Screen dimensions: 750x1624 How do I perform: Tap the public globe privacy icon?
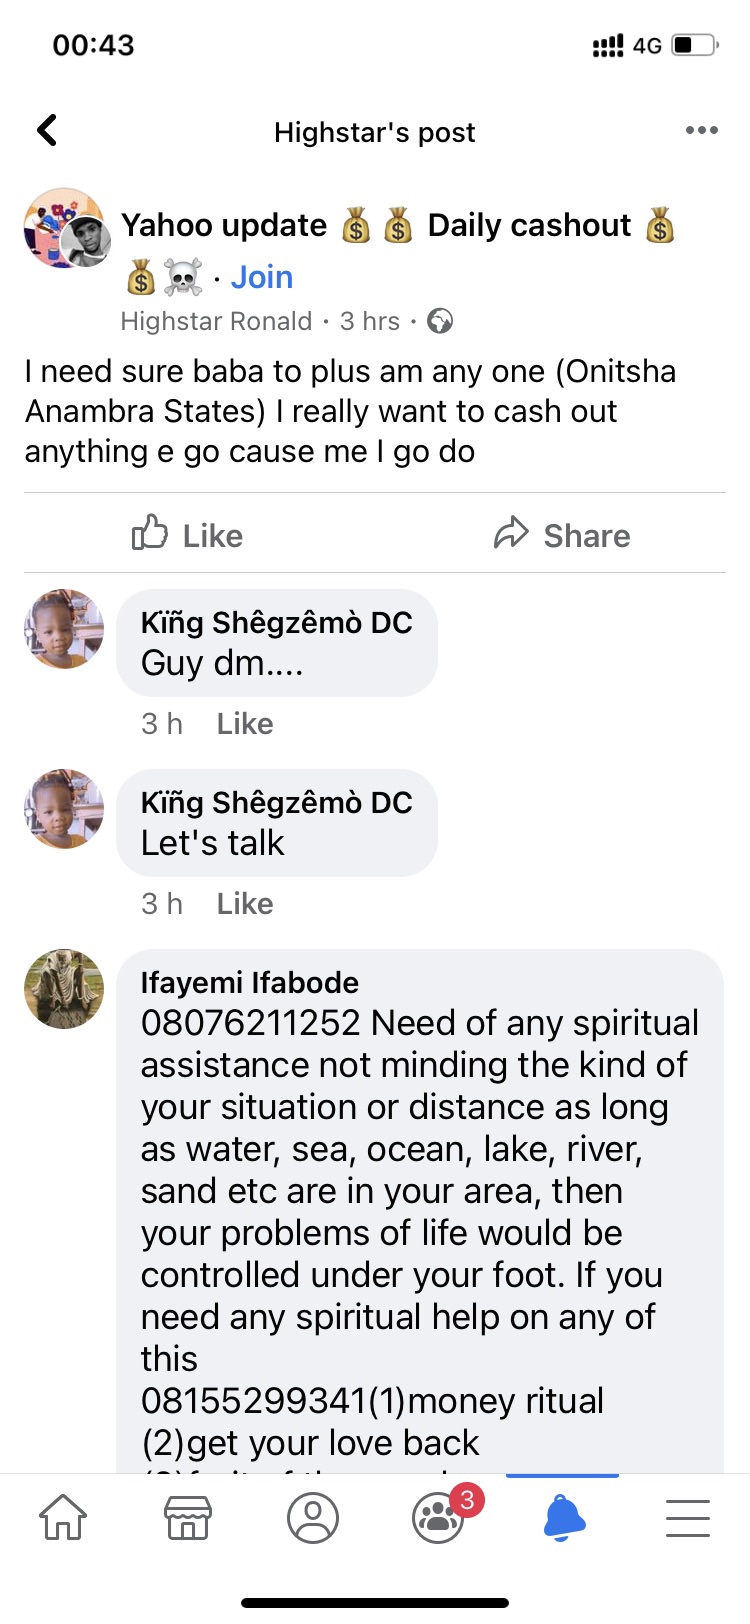coord(440,321)
